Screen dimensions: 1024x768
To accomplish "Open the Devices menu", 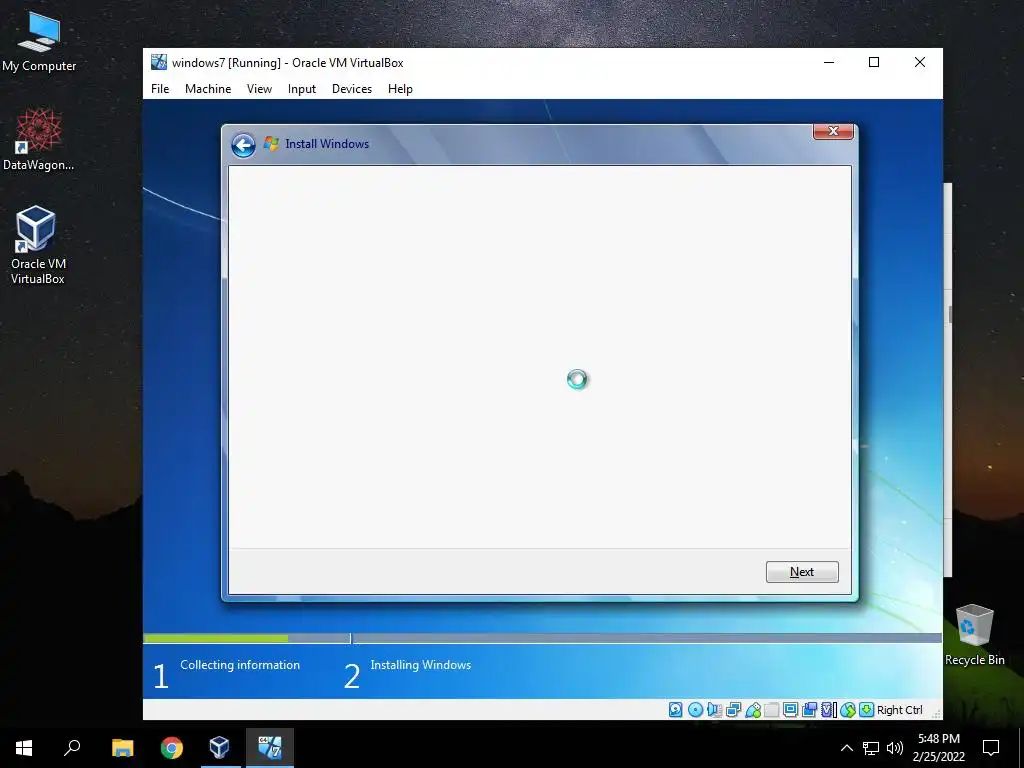I will [x=351, y=89].
